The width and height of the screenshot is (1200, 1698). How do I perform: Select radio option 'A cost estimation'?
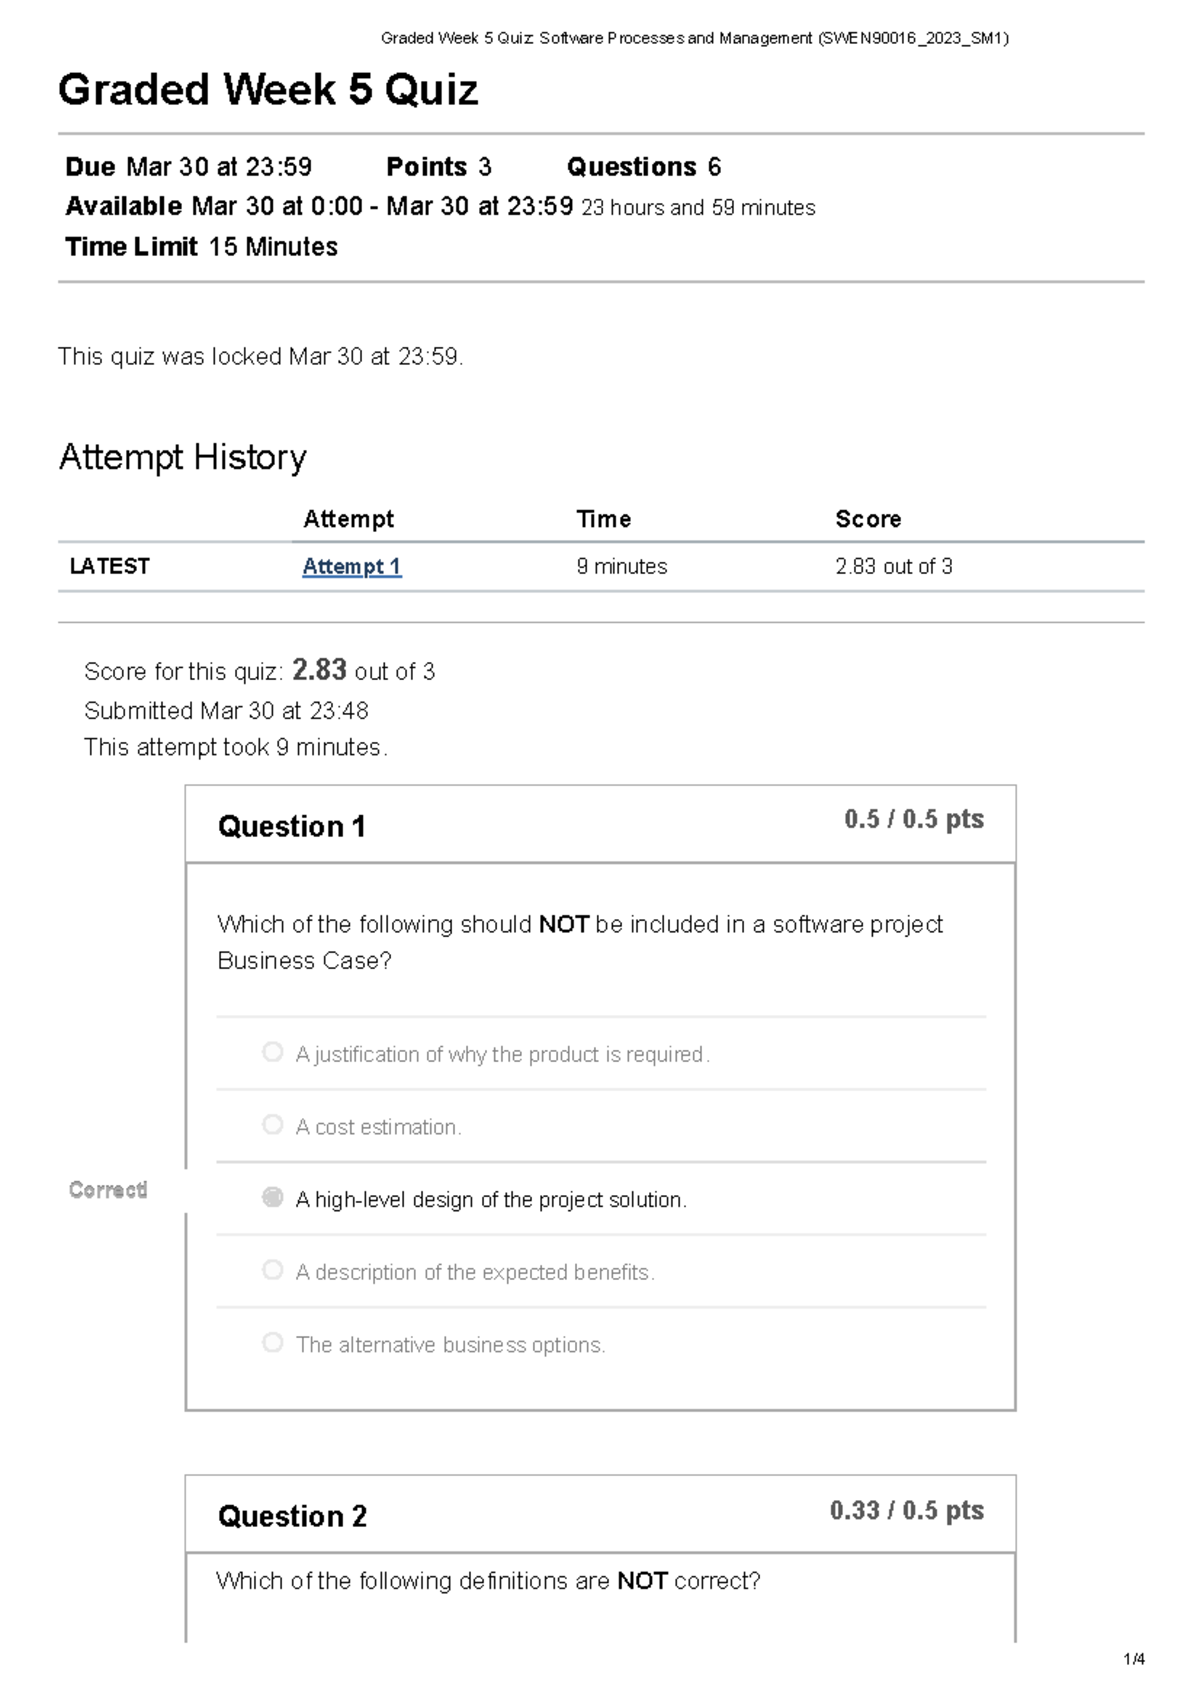coord(271,1124)
